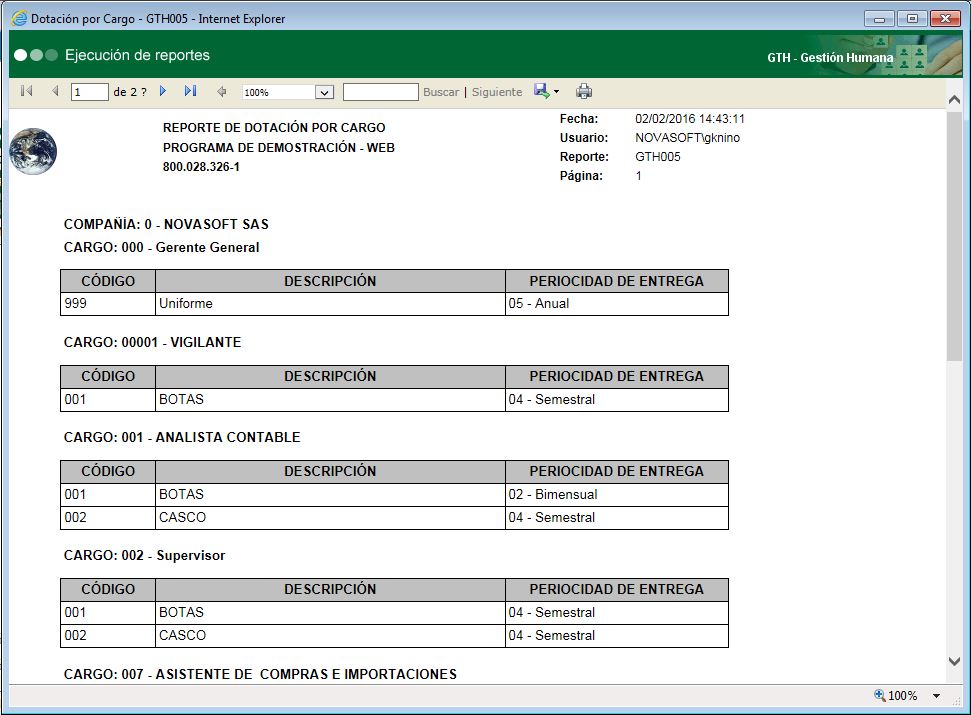Click 'REPORTE DE DOTACIÓN POR CARGO' title
Image resolution: width=971 pixels, height=715 pixels.
274,128
